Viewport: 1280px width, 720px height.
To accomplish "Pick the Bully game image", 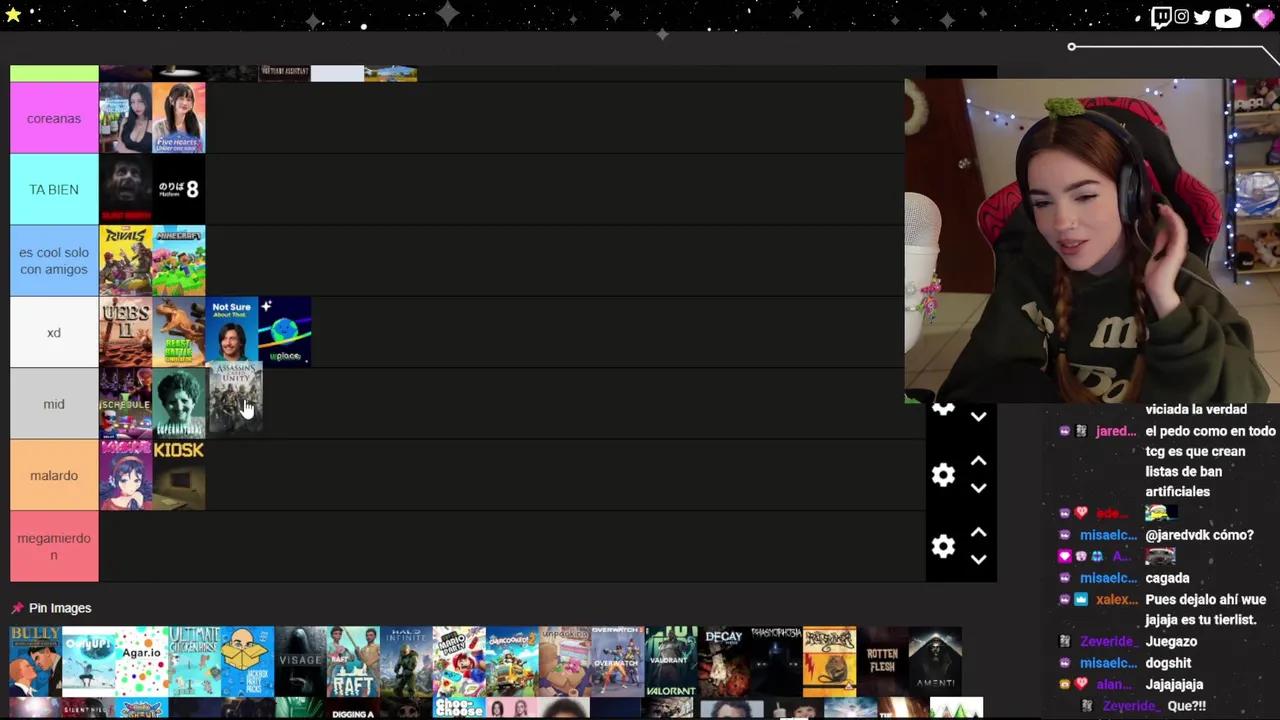I will tap(35, 662).
